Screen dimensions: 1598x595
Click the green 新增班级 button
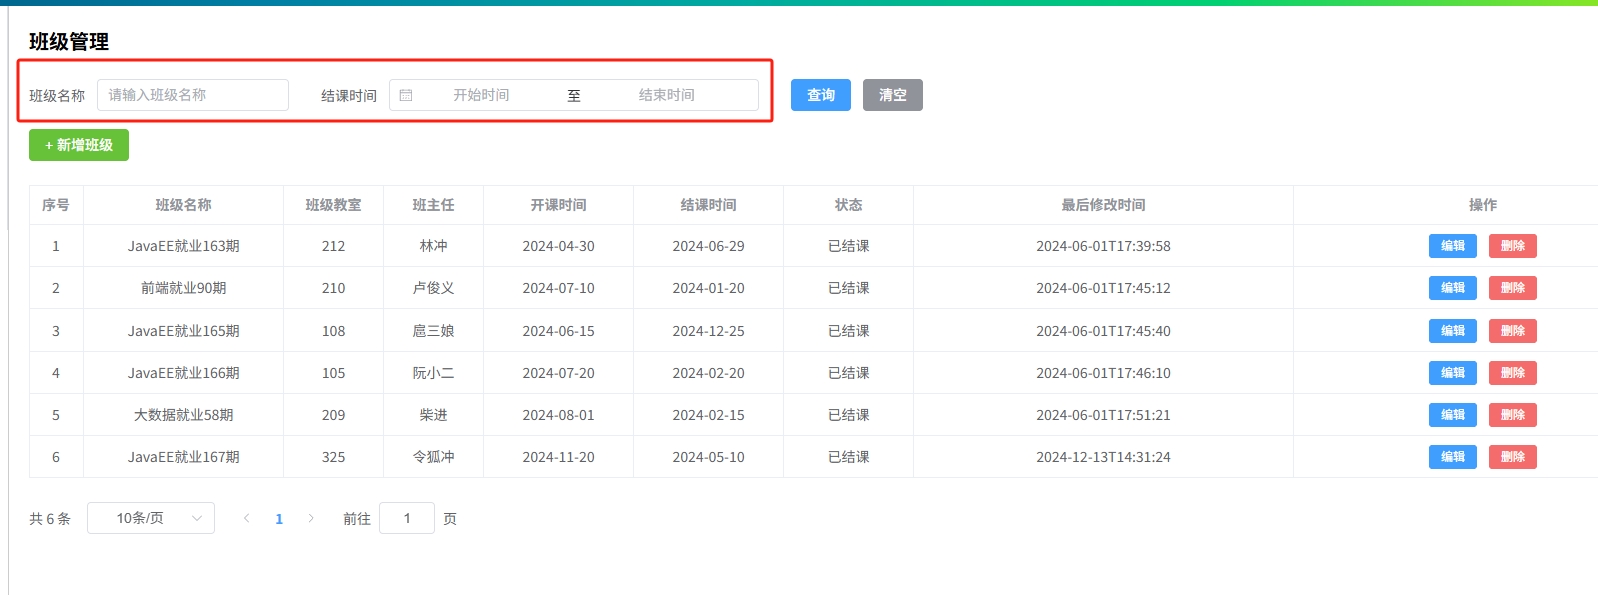tap(79, 145)
